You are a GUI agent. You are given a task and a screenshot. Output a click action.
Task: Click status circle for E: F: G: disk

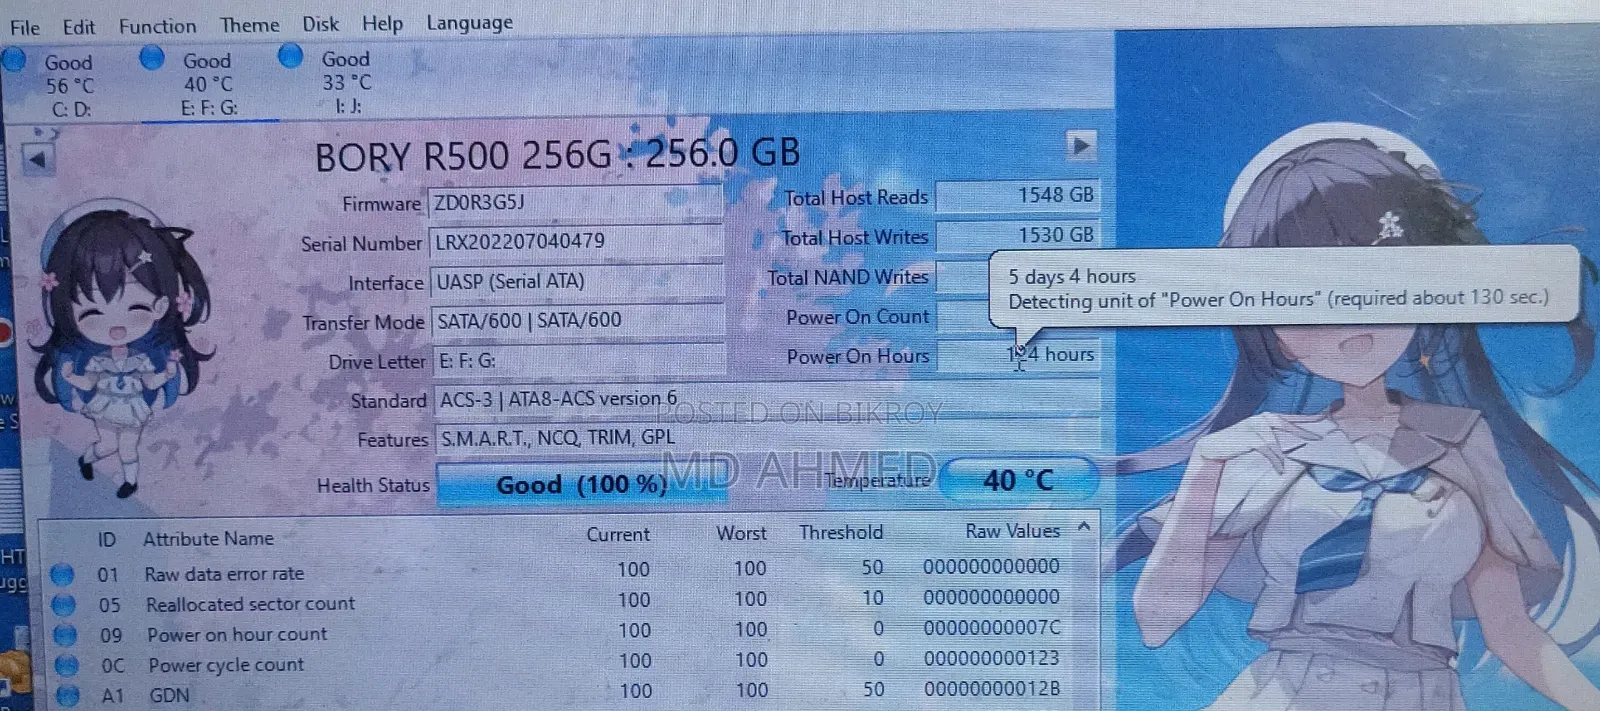click(x=152, y=58)
